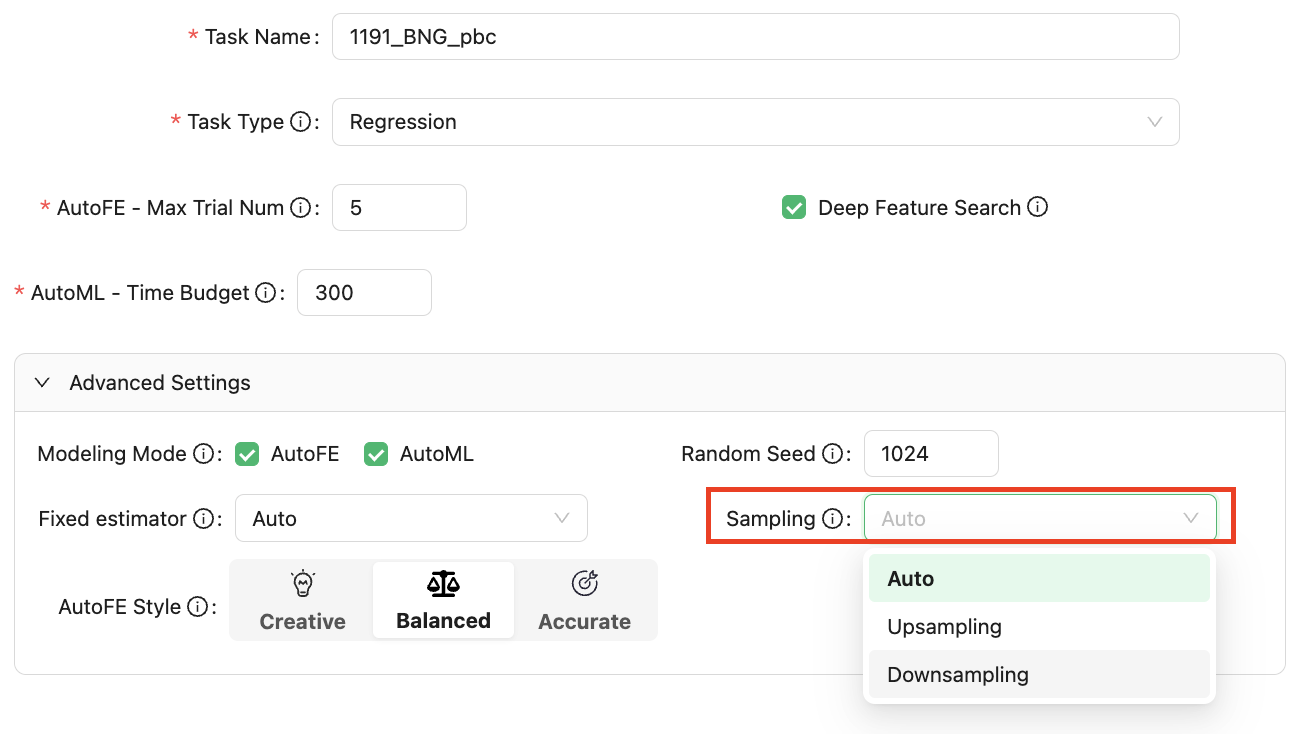Screen dimensions: 1302x734
Task: Click info icon next to Modeling Mode
Action: tap(203, 454)
